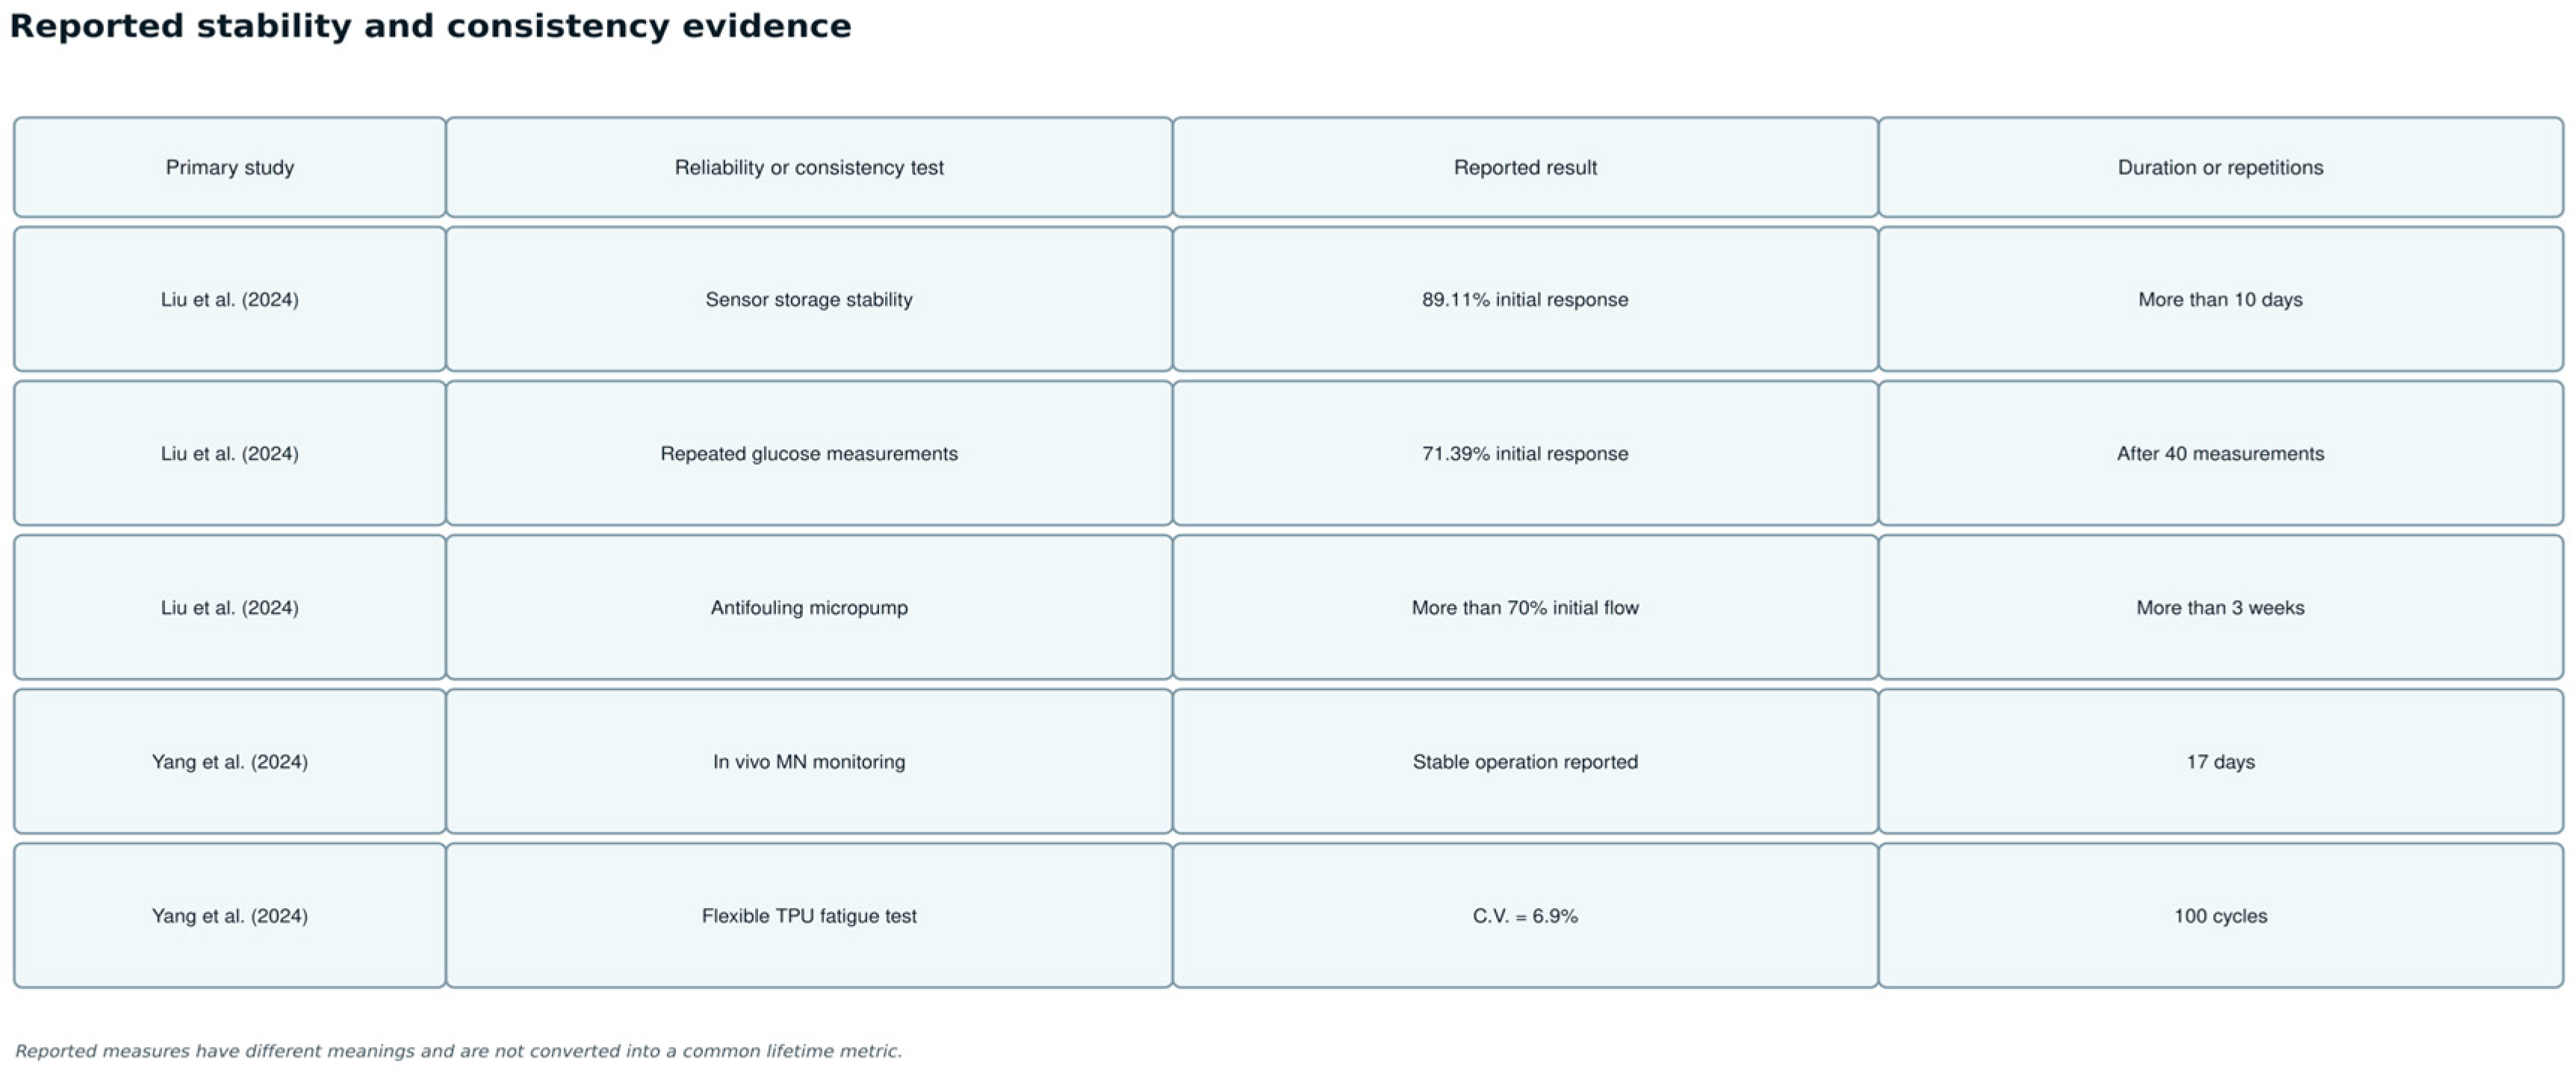Viewport: 2576px width, 1068px height.
Task: Click the Reported result column header
Action: [x=1525, y=167]
